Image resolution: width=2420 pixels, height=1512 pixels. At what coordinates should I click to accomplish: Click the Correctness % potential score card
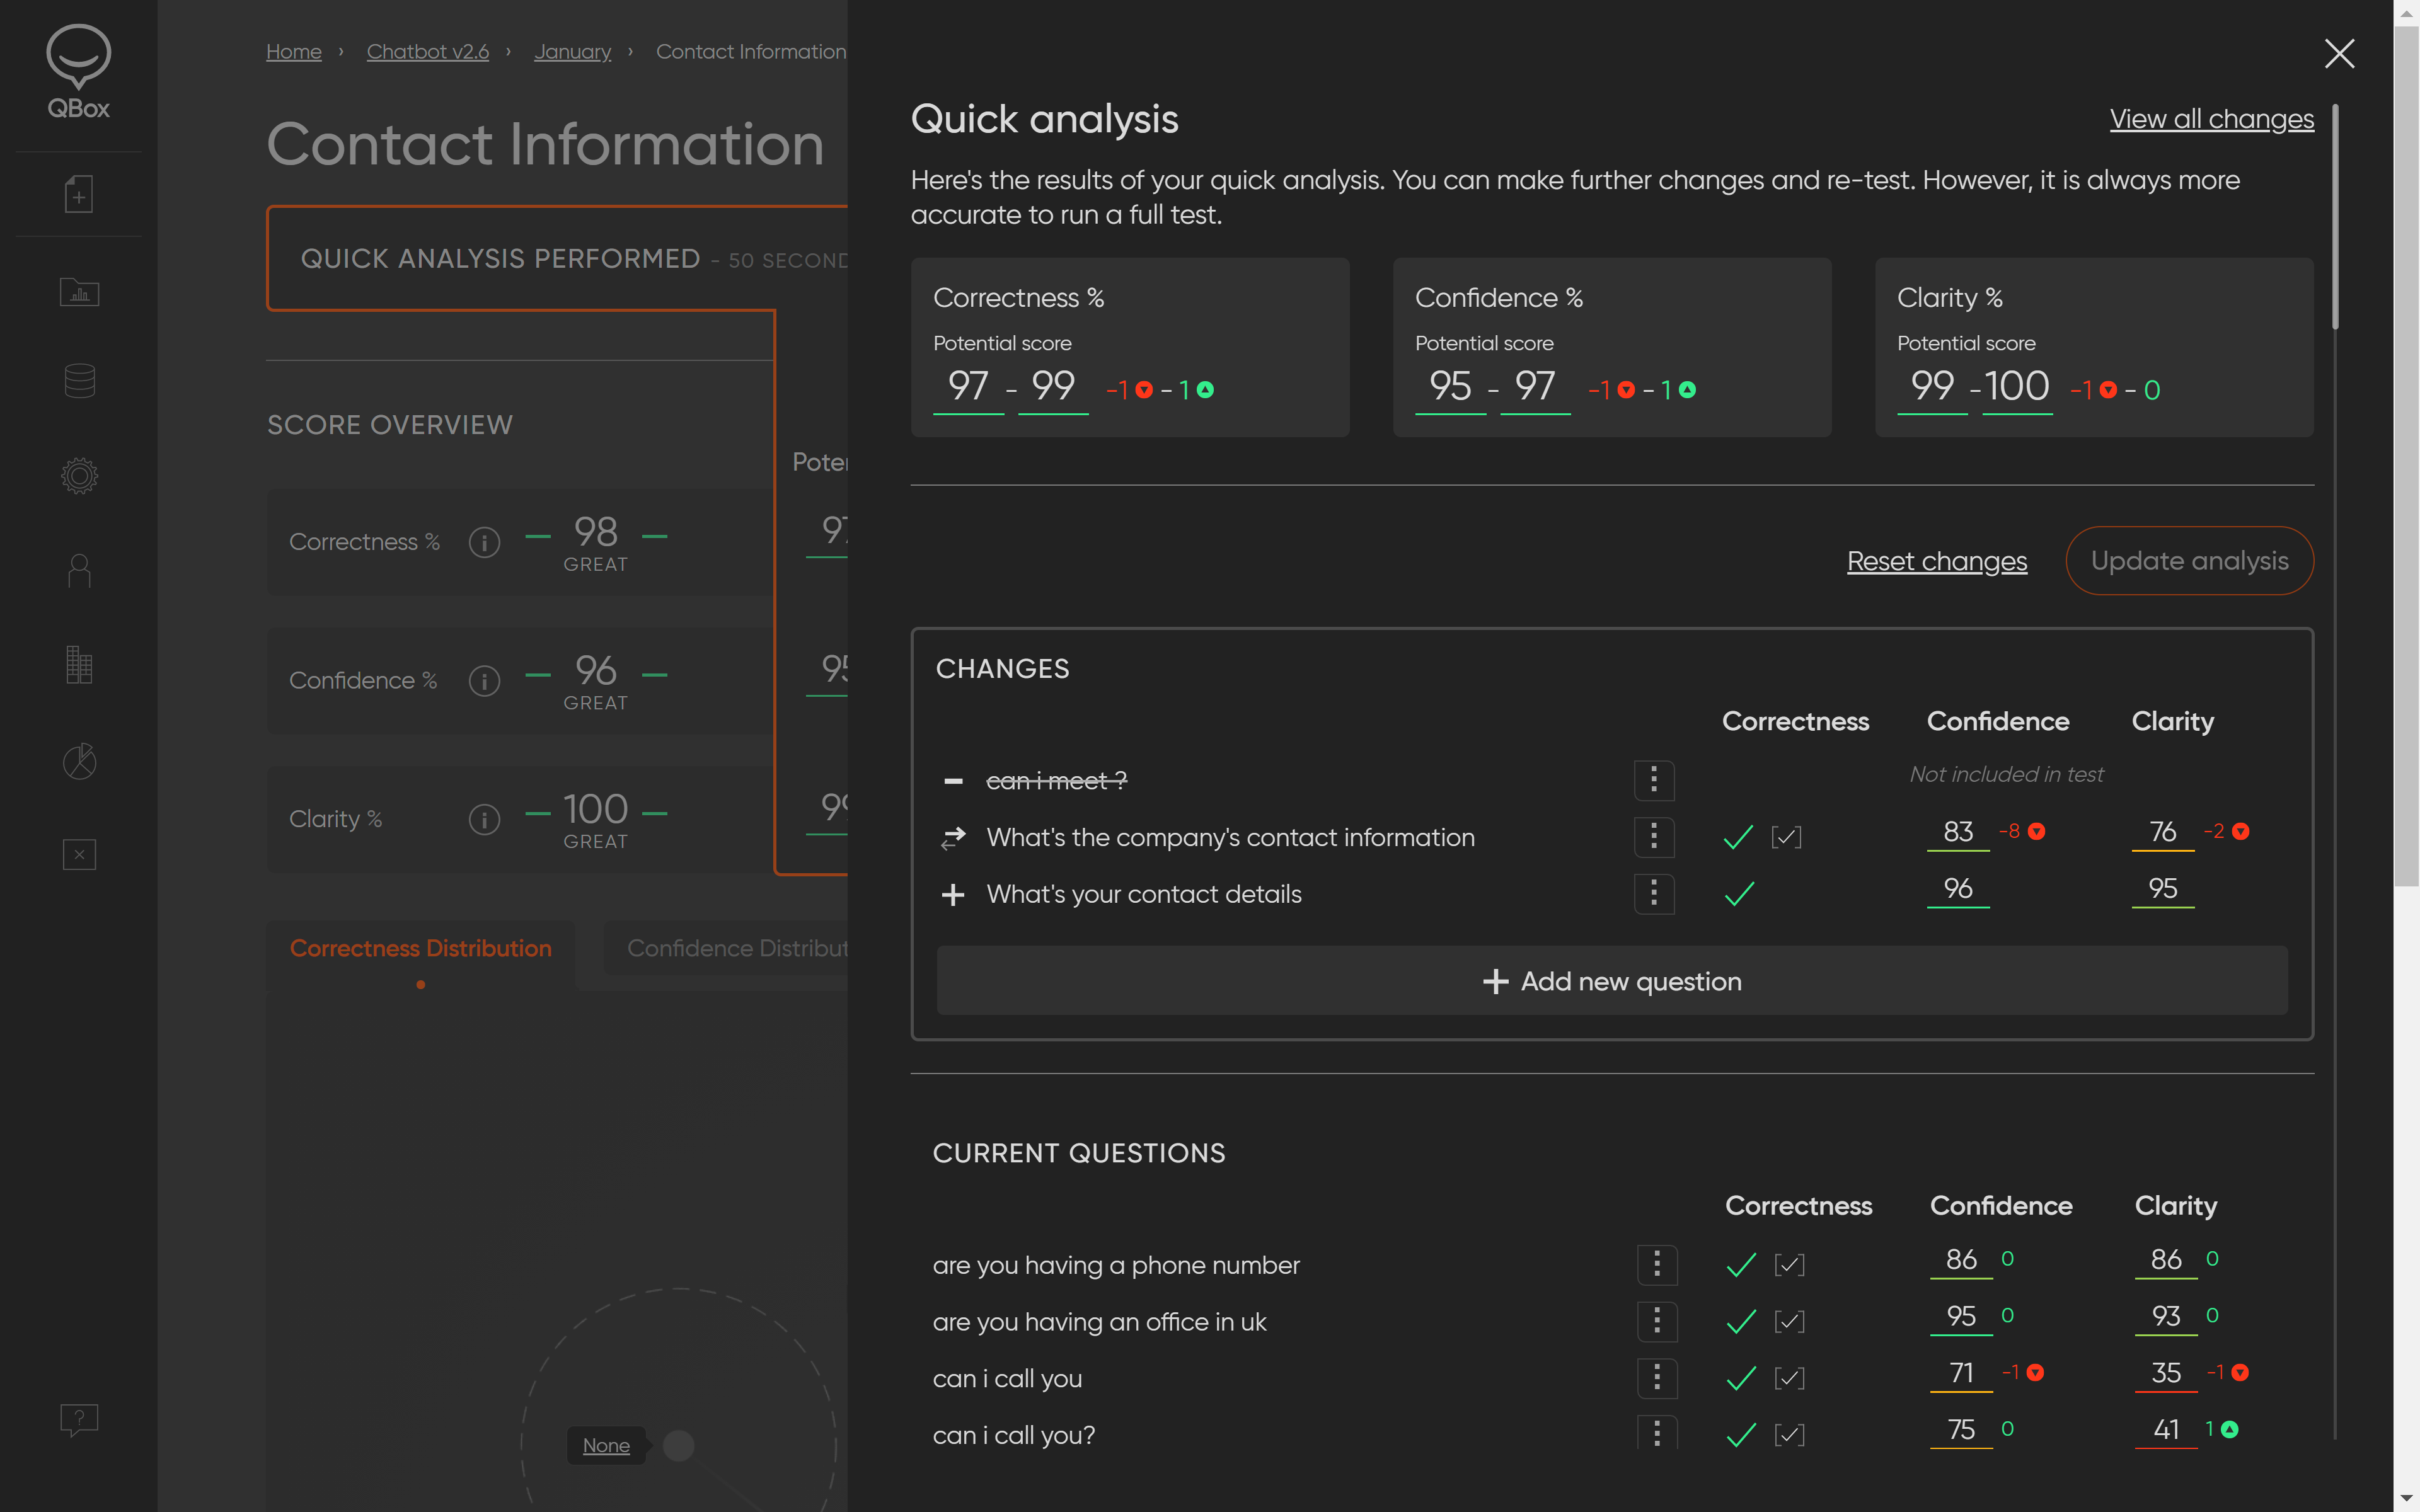(1130, 348)
